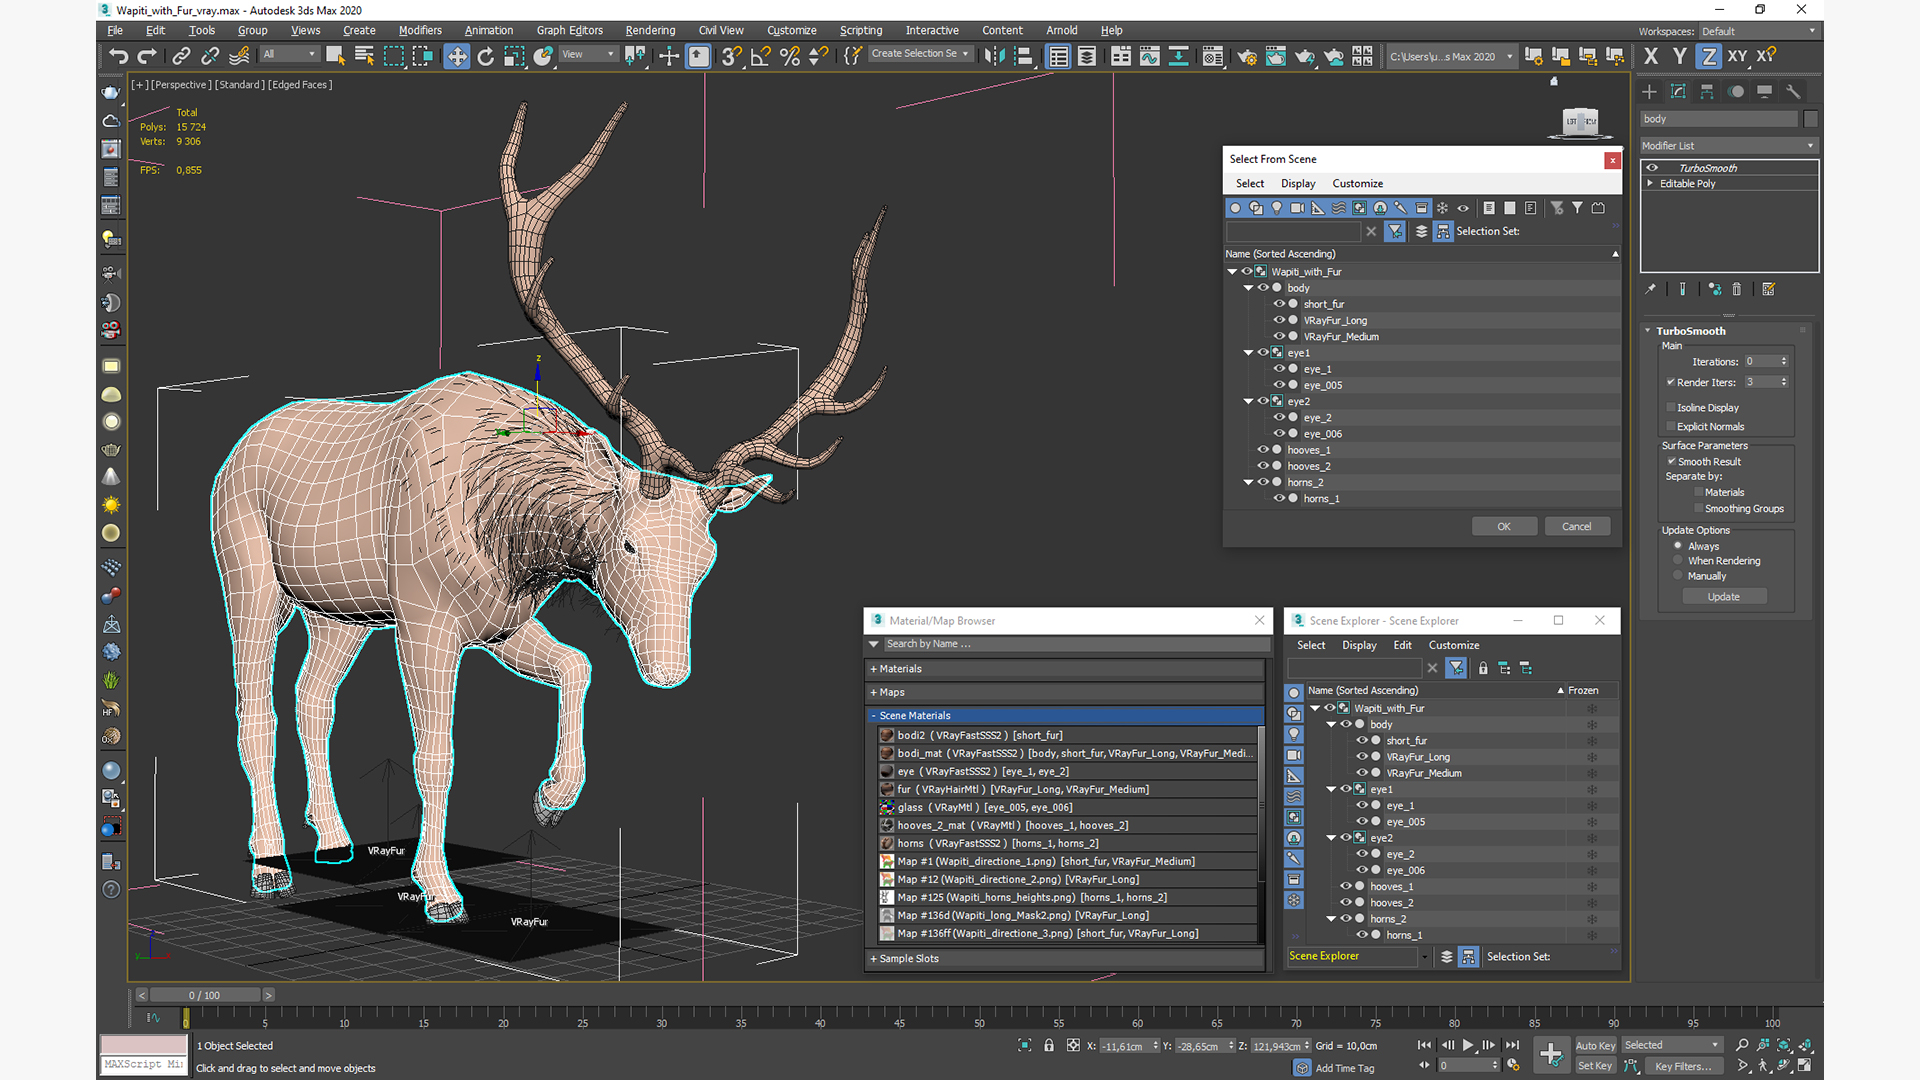Select Manually update option
The image size is (1920, 1080).
click(x=1678, y=576)
